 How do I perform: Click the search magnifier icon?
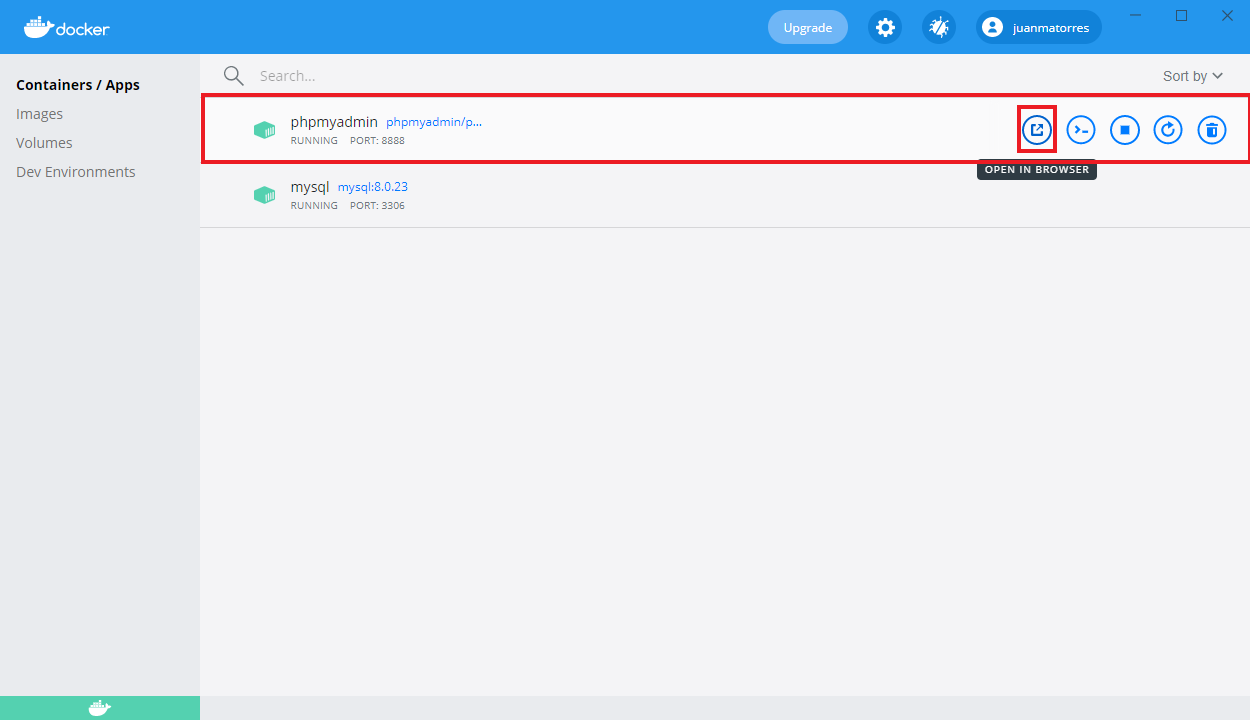234,76
